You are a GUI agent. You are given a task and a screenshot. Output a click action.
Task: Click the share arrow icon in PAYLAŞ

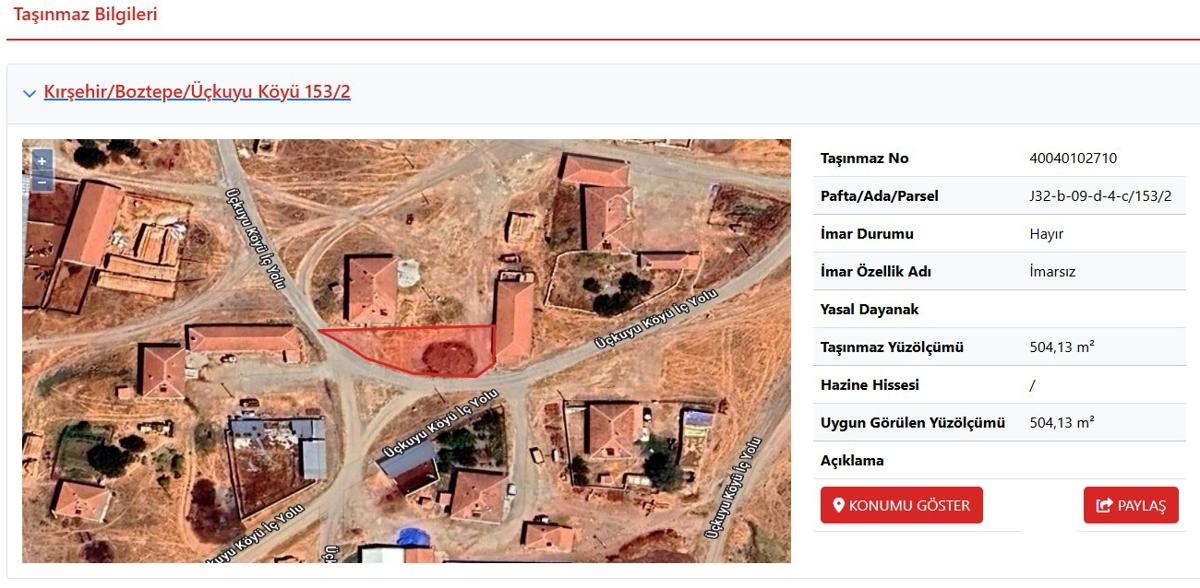pyautogui.click(x=1104, y=505)
